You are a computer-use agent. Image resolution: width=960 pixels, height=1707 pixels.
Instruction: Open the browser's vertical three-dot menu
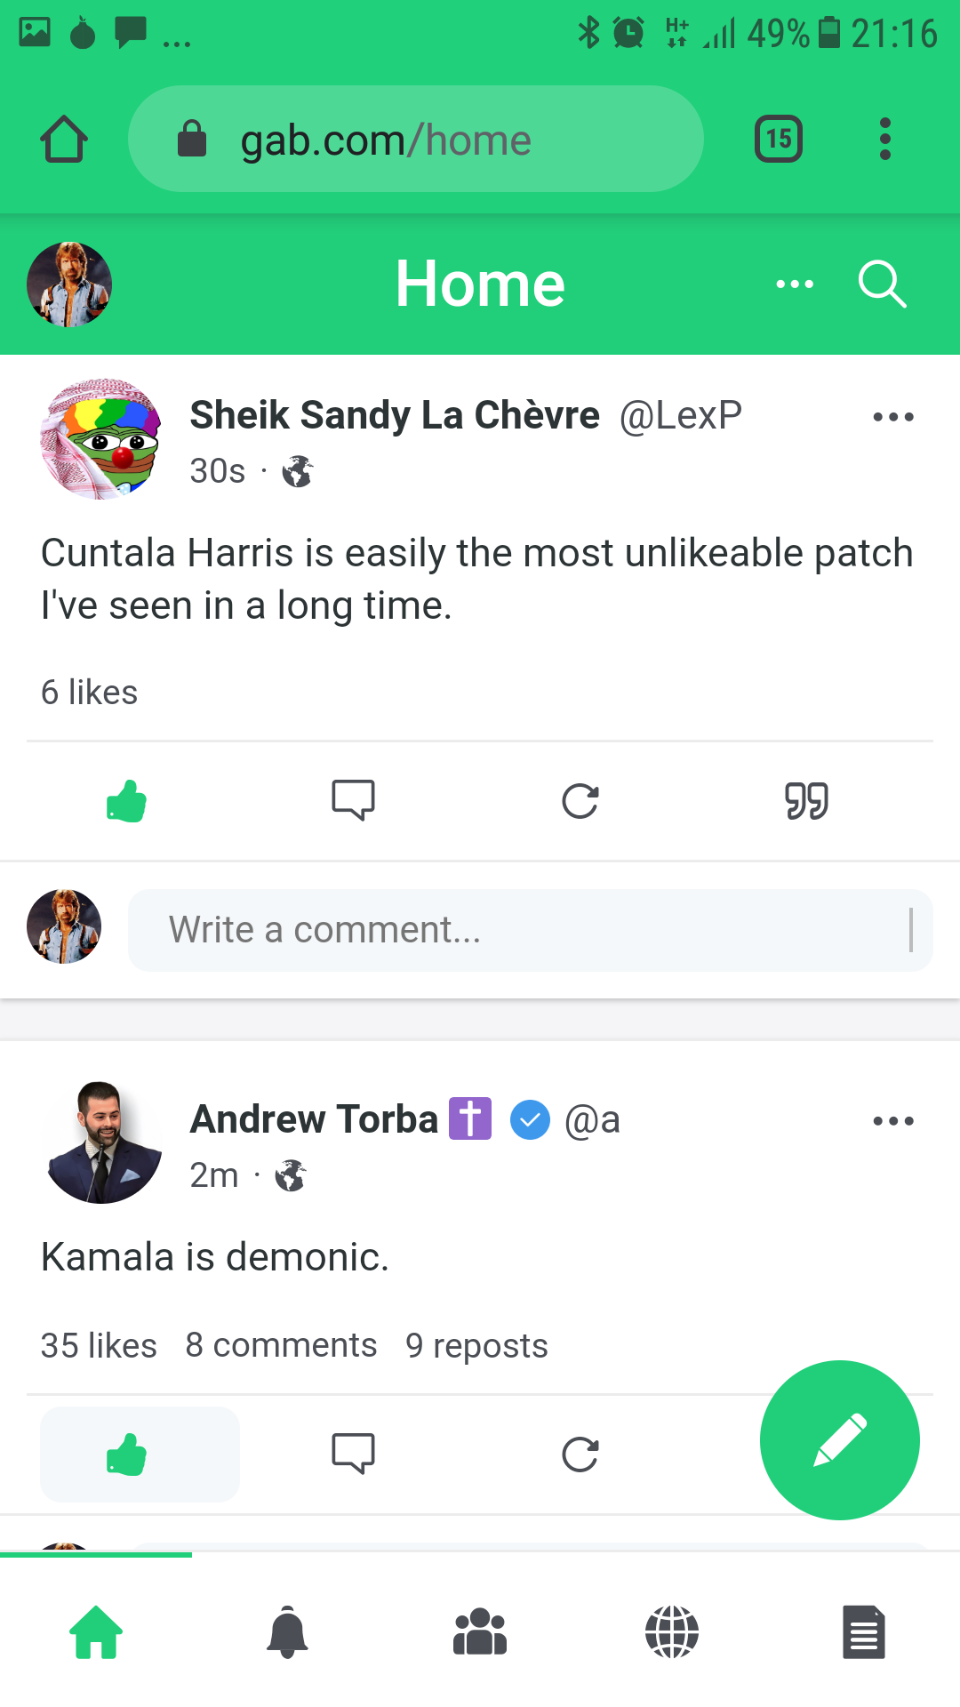point(885,139)
